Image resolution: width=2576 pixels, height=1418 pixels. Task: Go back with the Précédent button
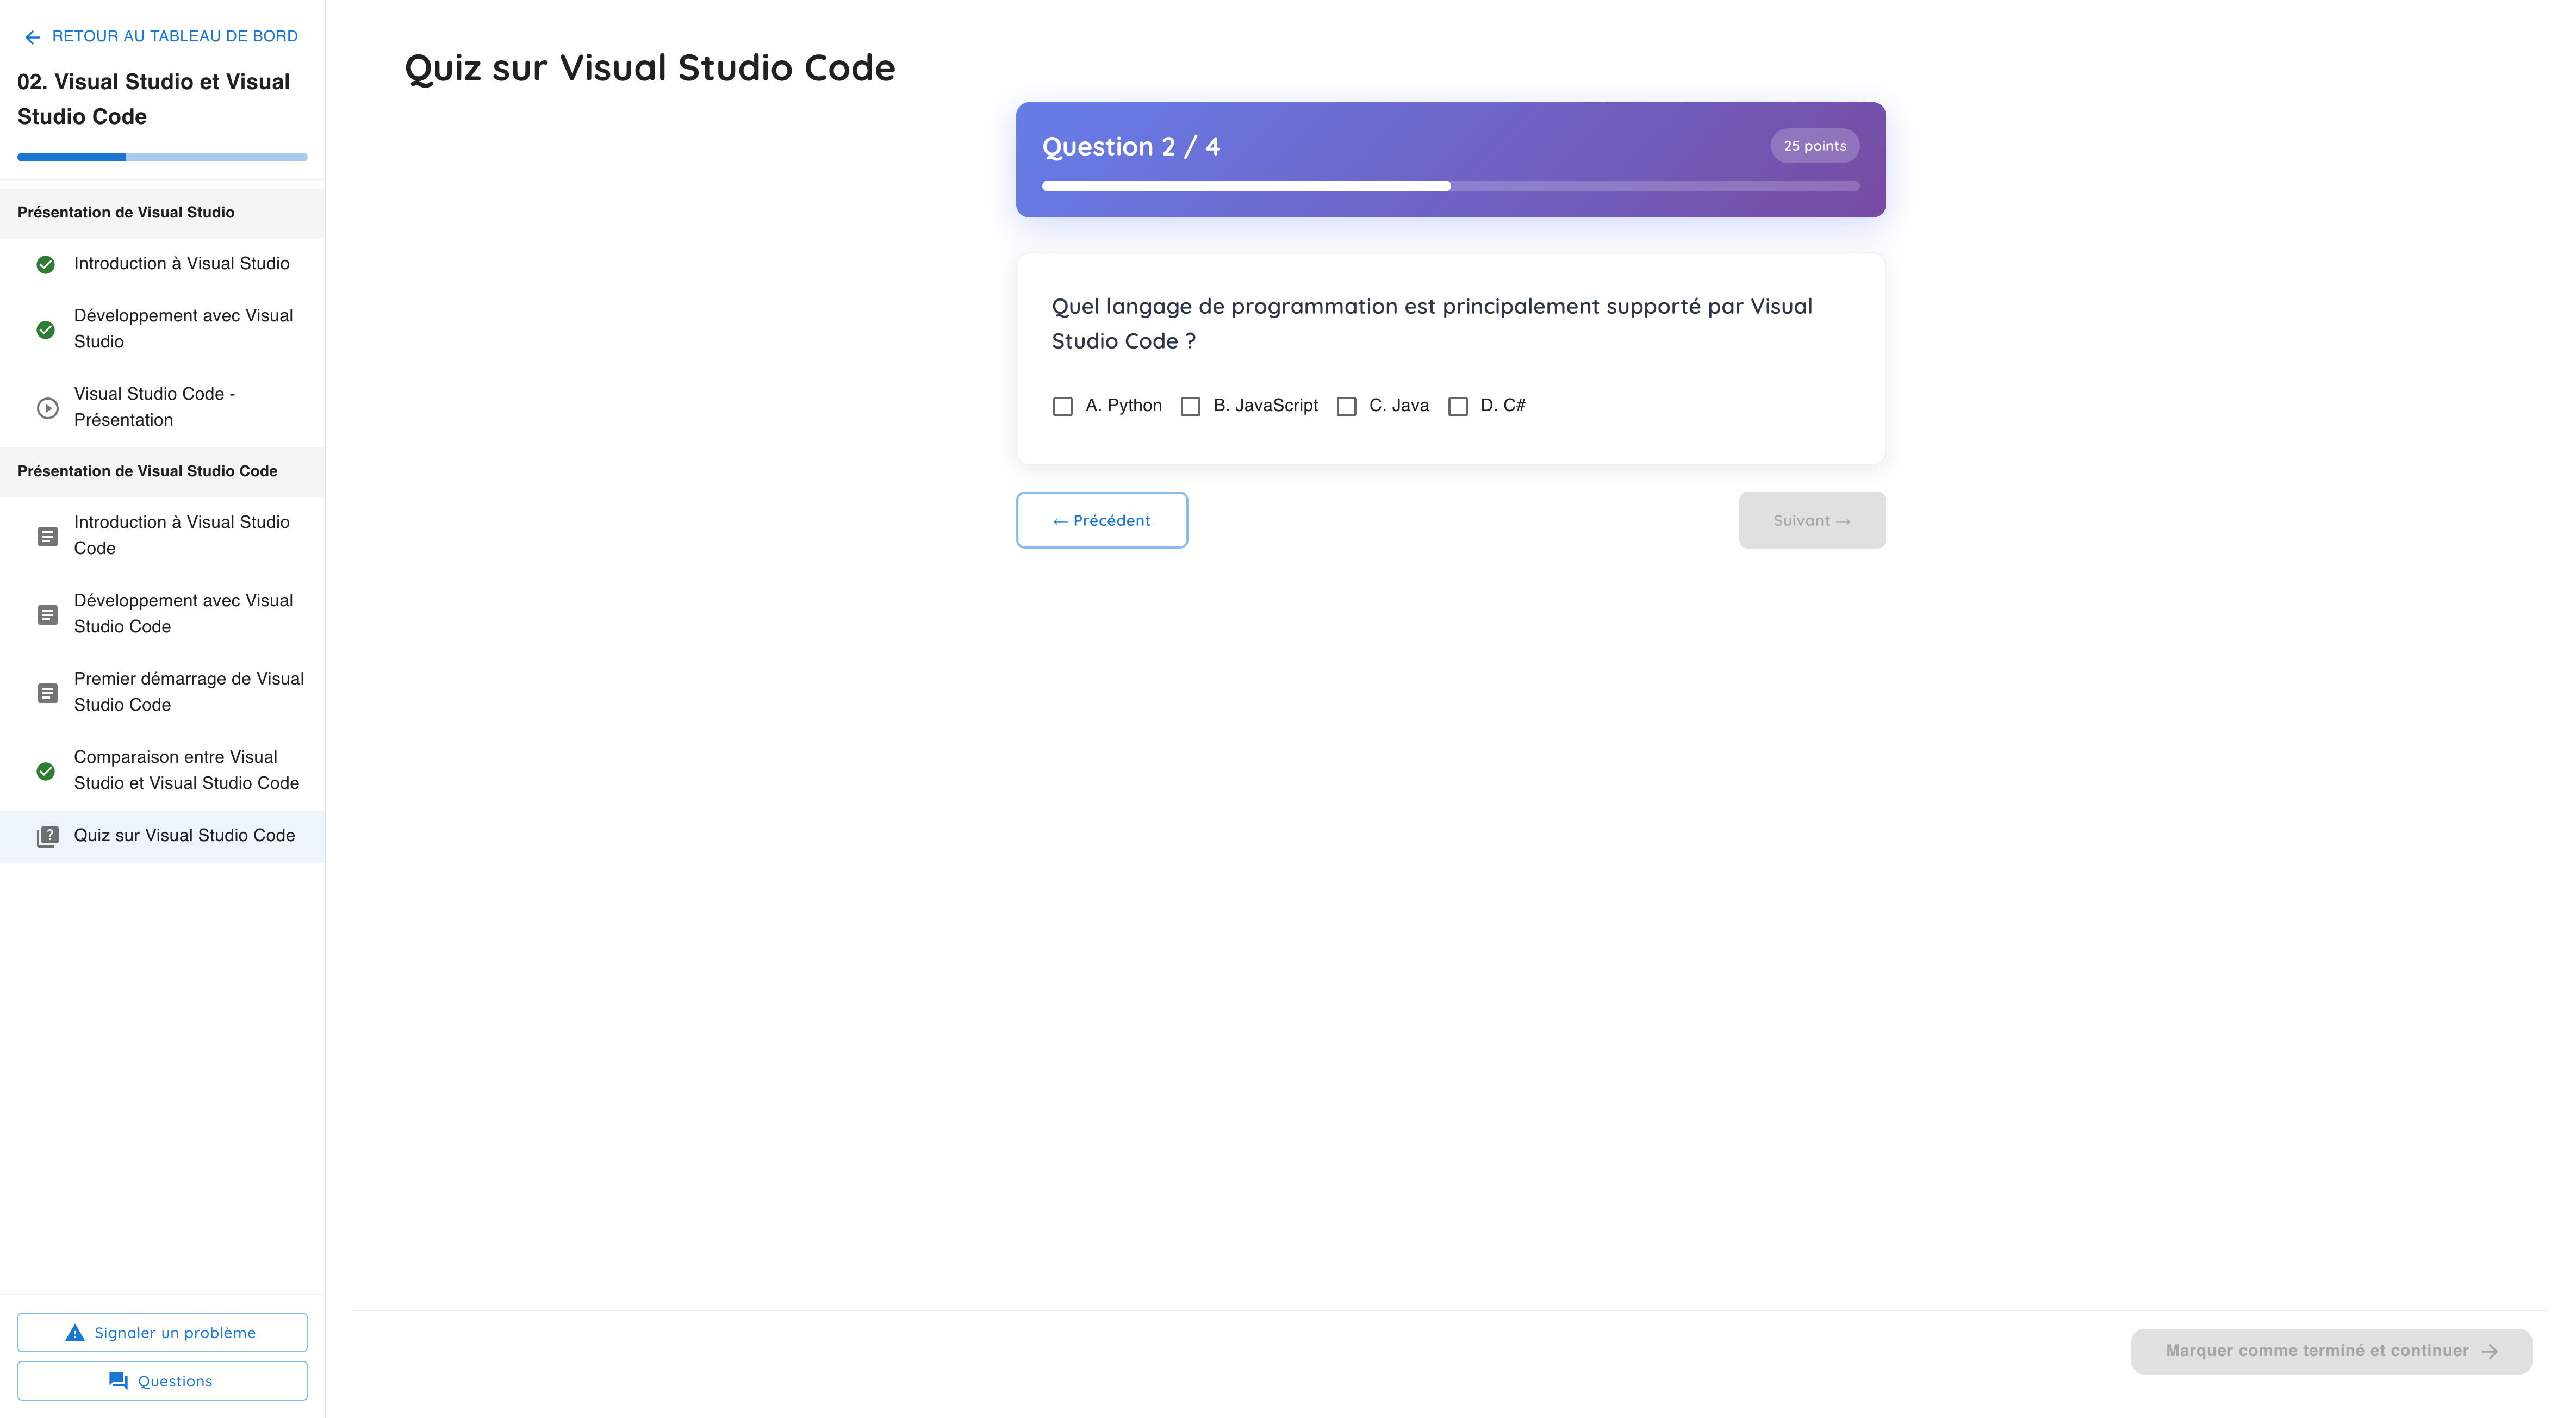click(1101, 520)
